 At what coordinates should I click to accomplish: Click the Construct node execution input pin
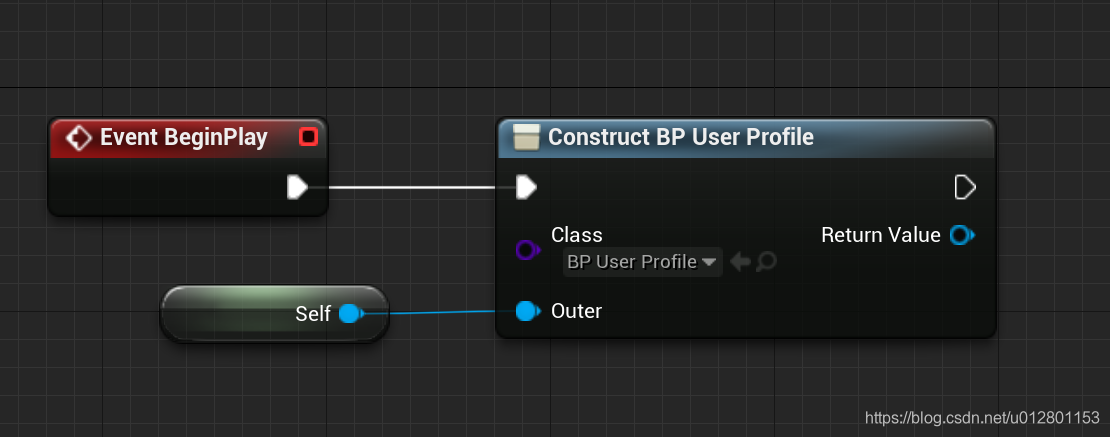(526, 188)
